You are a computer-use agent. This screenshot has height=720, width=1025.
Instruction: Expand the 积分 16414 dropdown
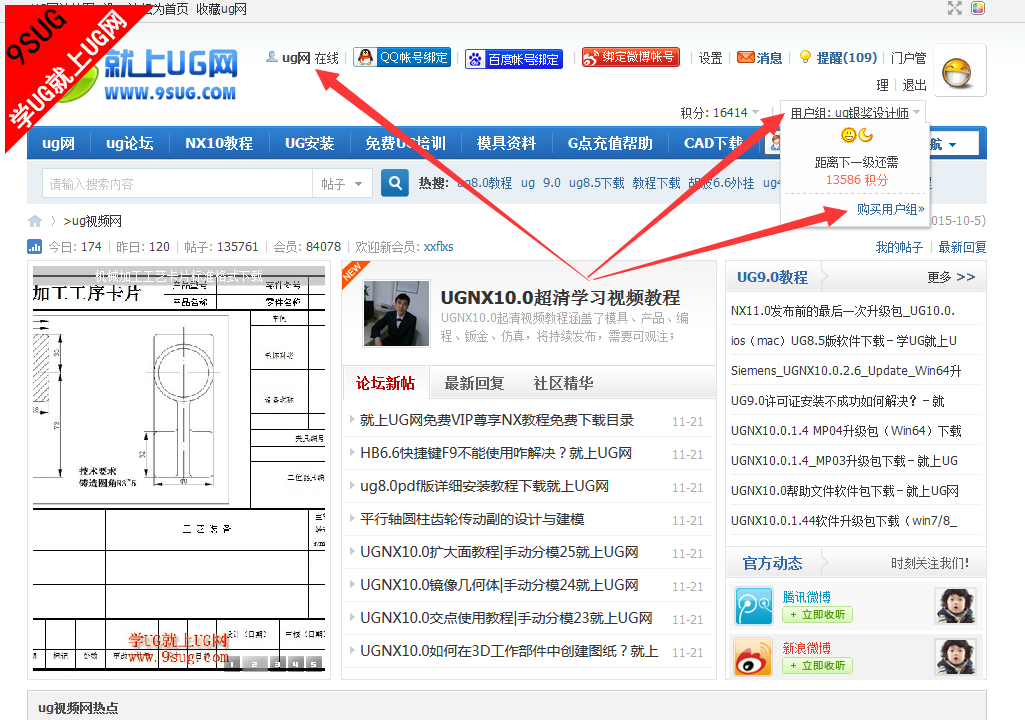tap(756, 112)
